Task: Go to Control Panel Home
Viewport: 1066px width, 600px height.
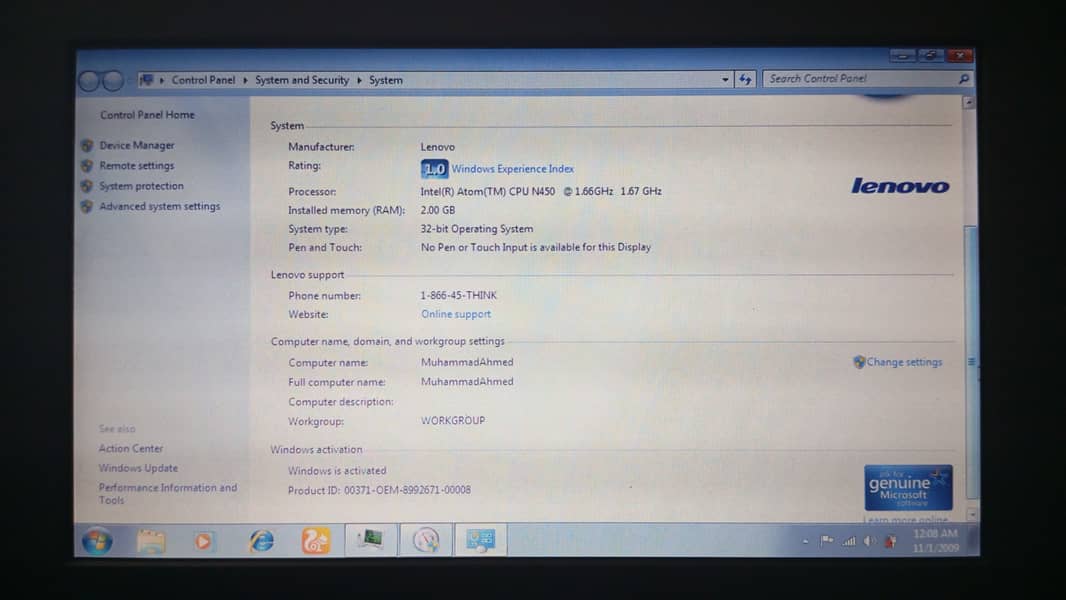Action: coord(147,115)
